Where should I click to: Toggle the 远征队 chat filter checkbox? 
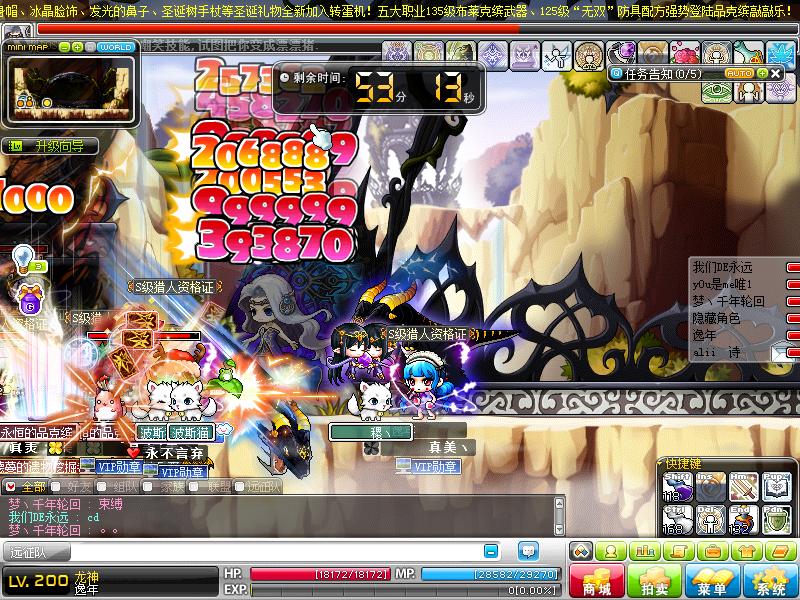240,487
